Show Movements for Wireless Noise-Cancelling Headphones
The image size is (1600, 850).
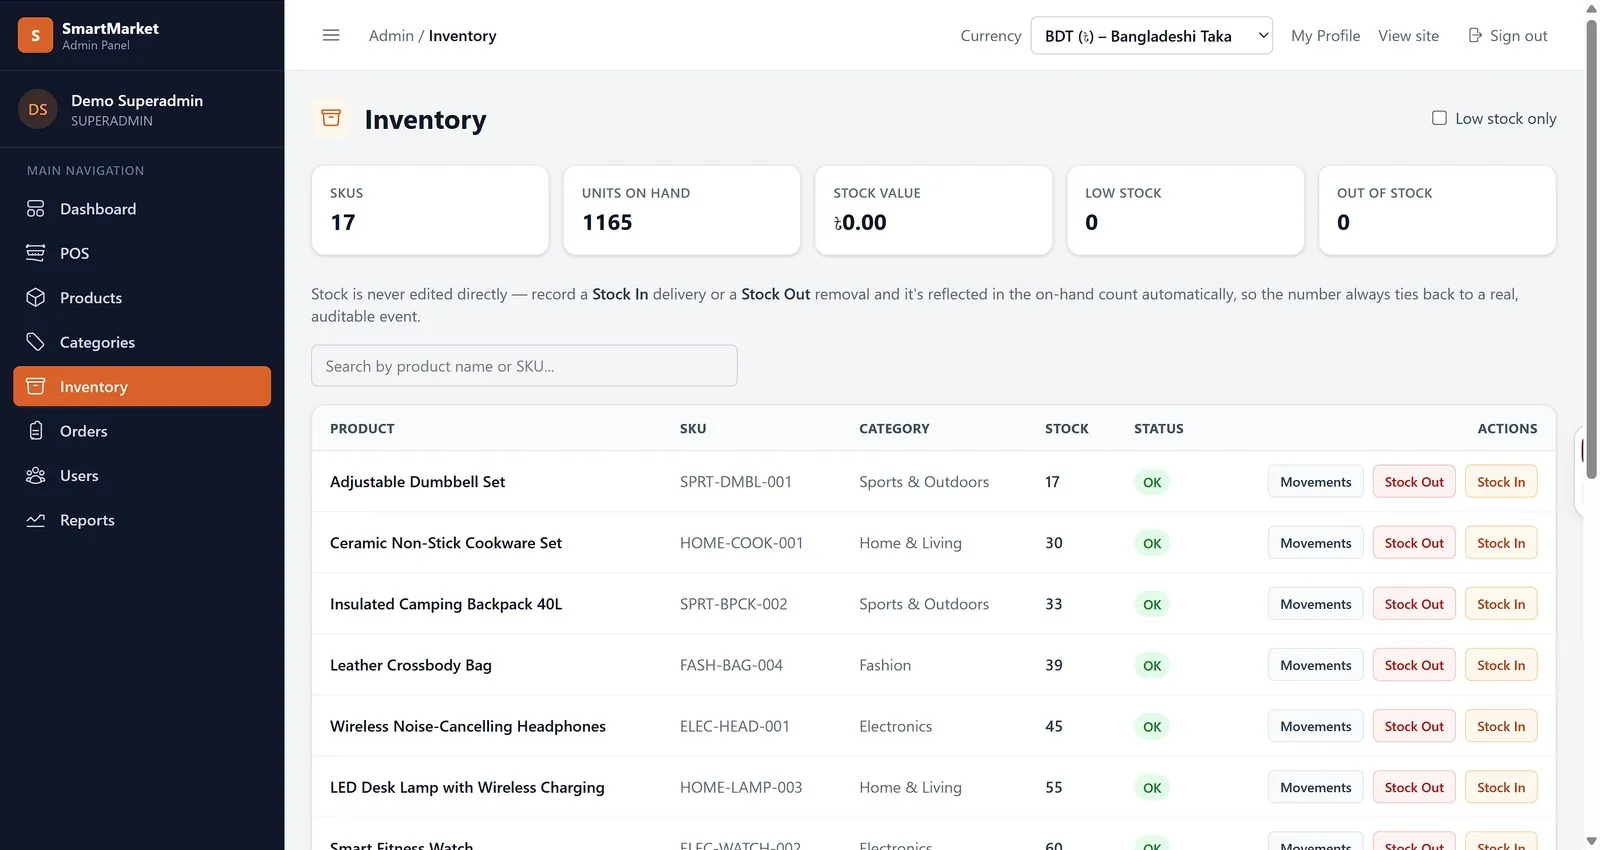point(1315,726)
